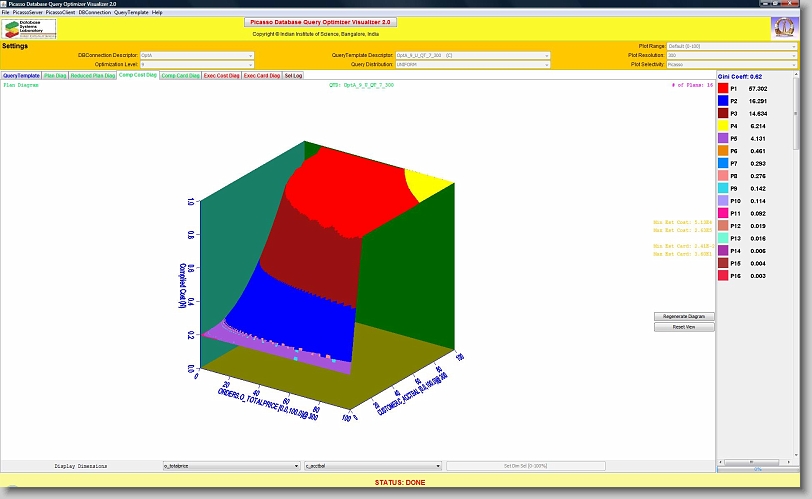Click the Reset View button
Screen dimensions: 812x499
tap(685, 327)
